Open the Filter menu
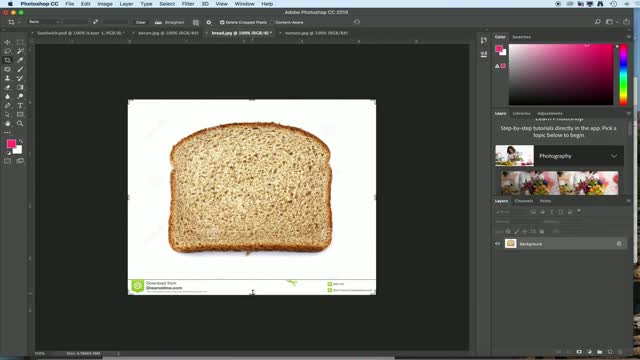This screenshot has height=360, width=640. 188,4
